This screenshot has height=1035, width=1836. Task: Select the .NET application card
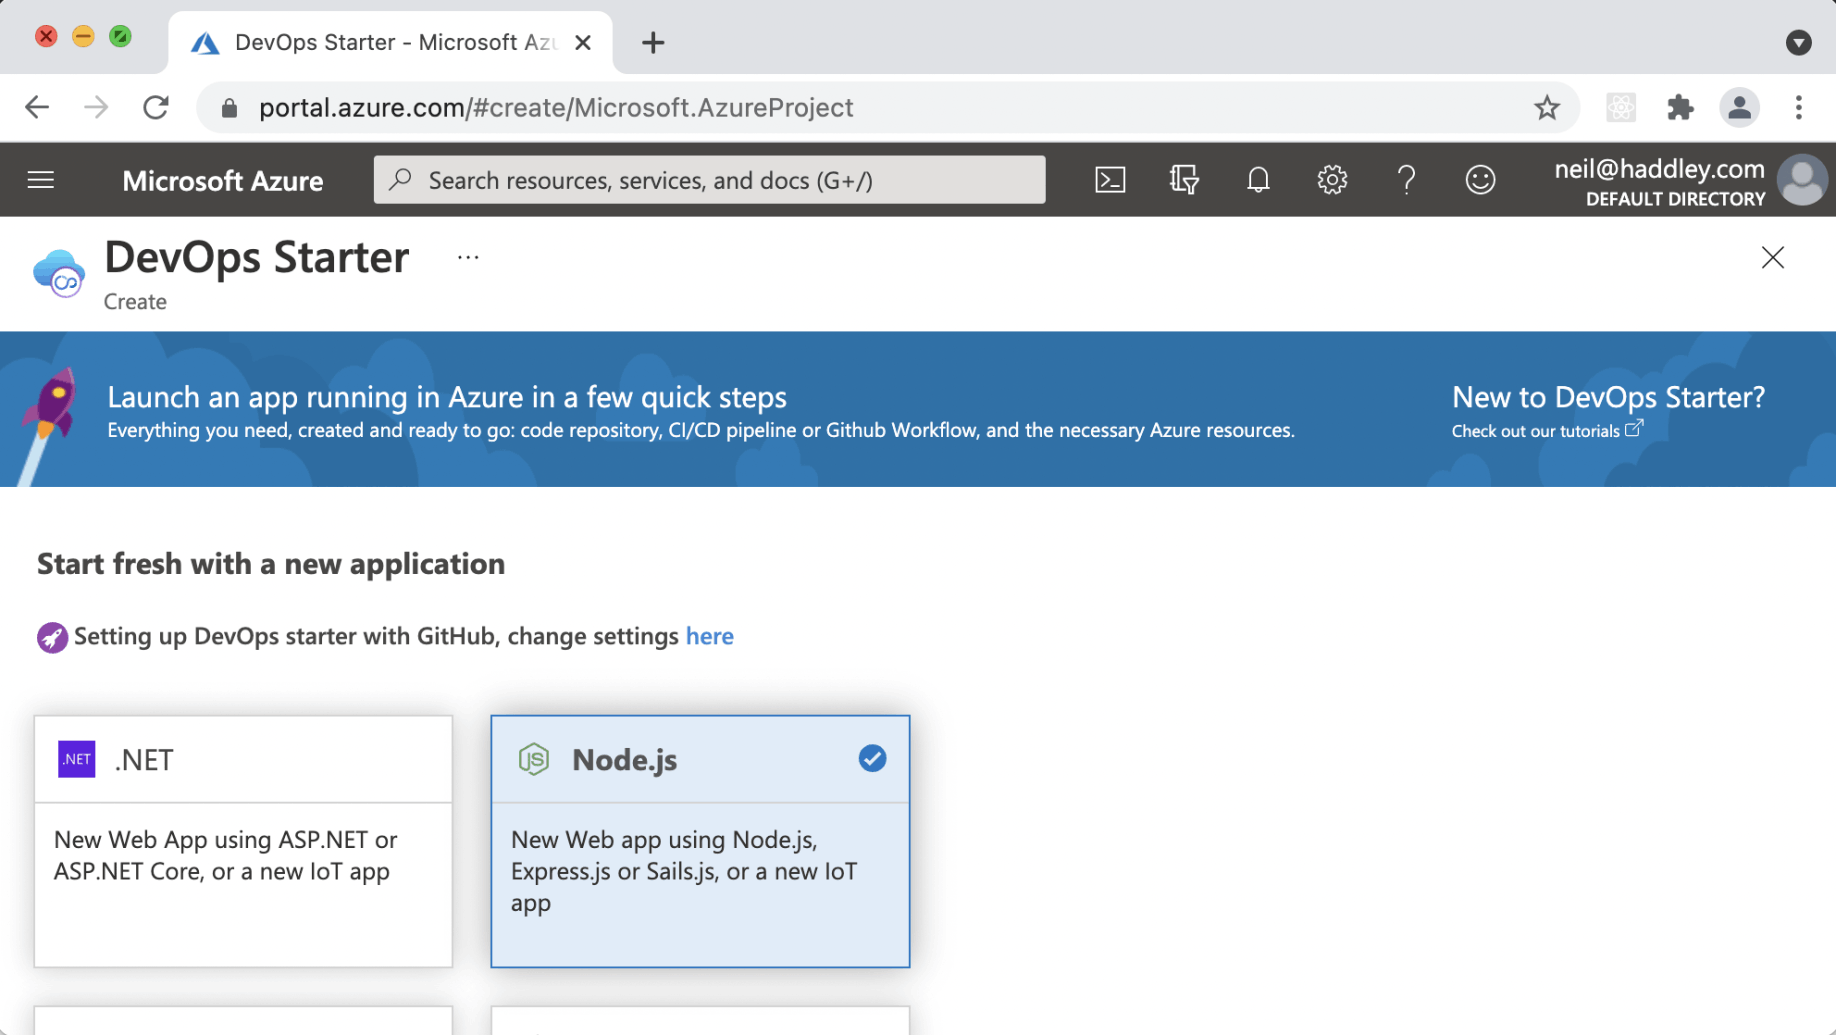(x=243, y=840)
